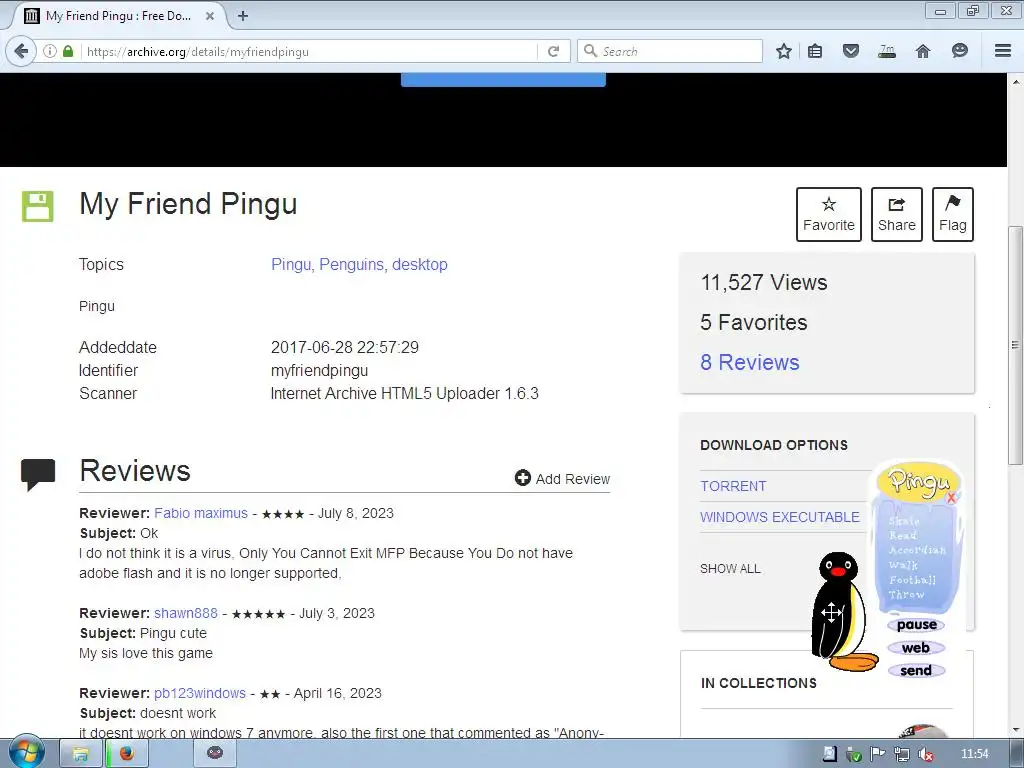Open reviewer shawn888 profile
This screenshot has width=1024, height=768.
[x=185, y=613]
